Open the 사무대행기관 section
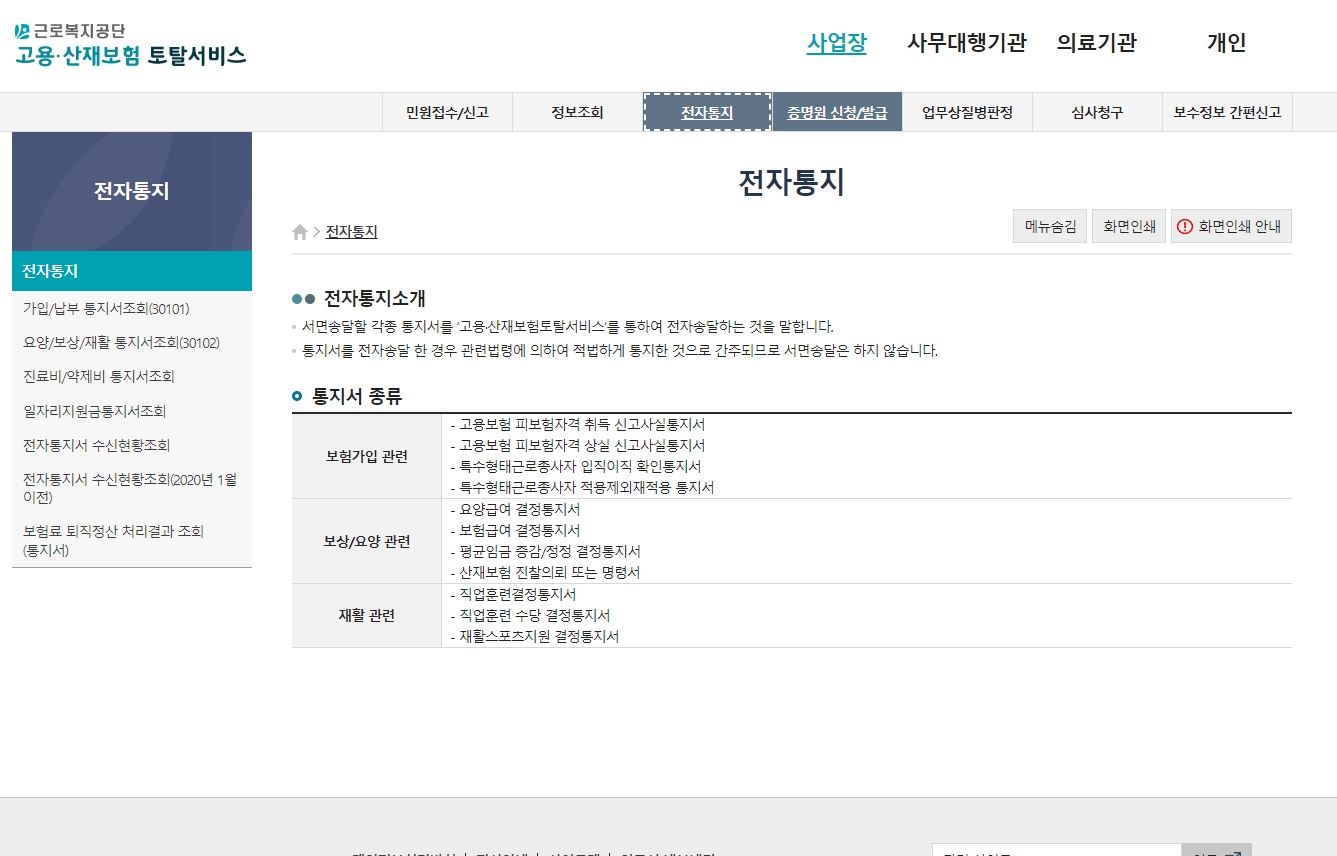This screenshot has width=1337, height=856. 966,43
